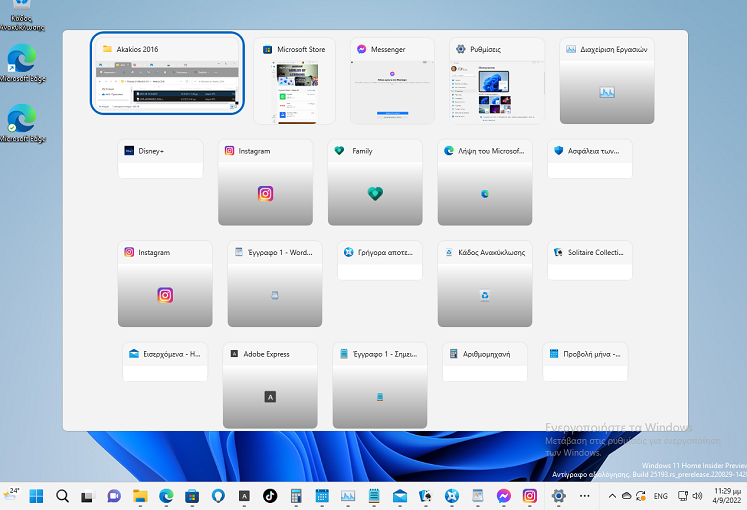Screen dimensions: 747x510
Task: Switch to the Disney+ window card
Action: (x=161, y=159)
